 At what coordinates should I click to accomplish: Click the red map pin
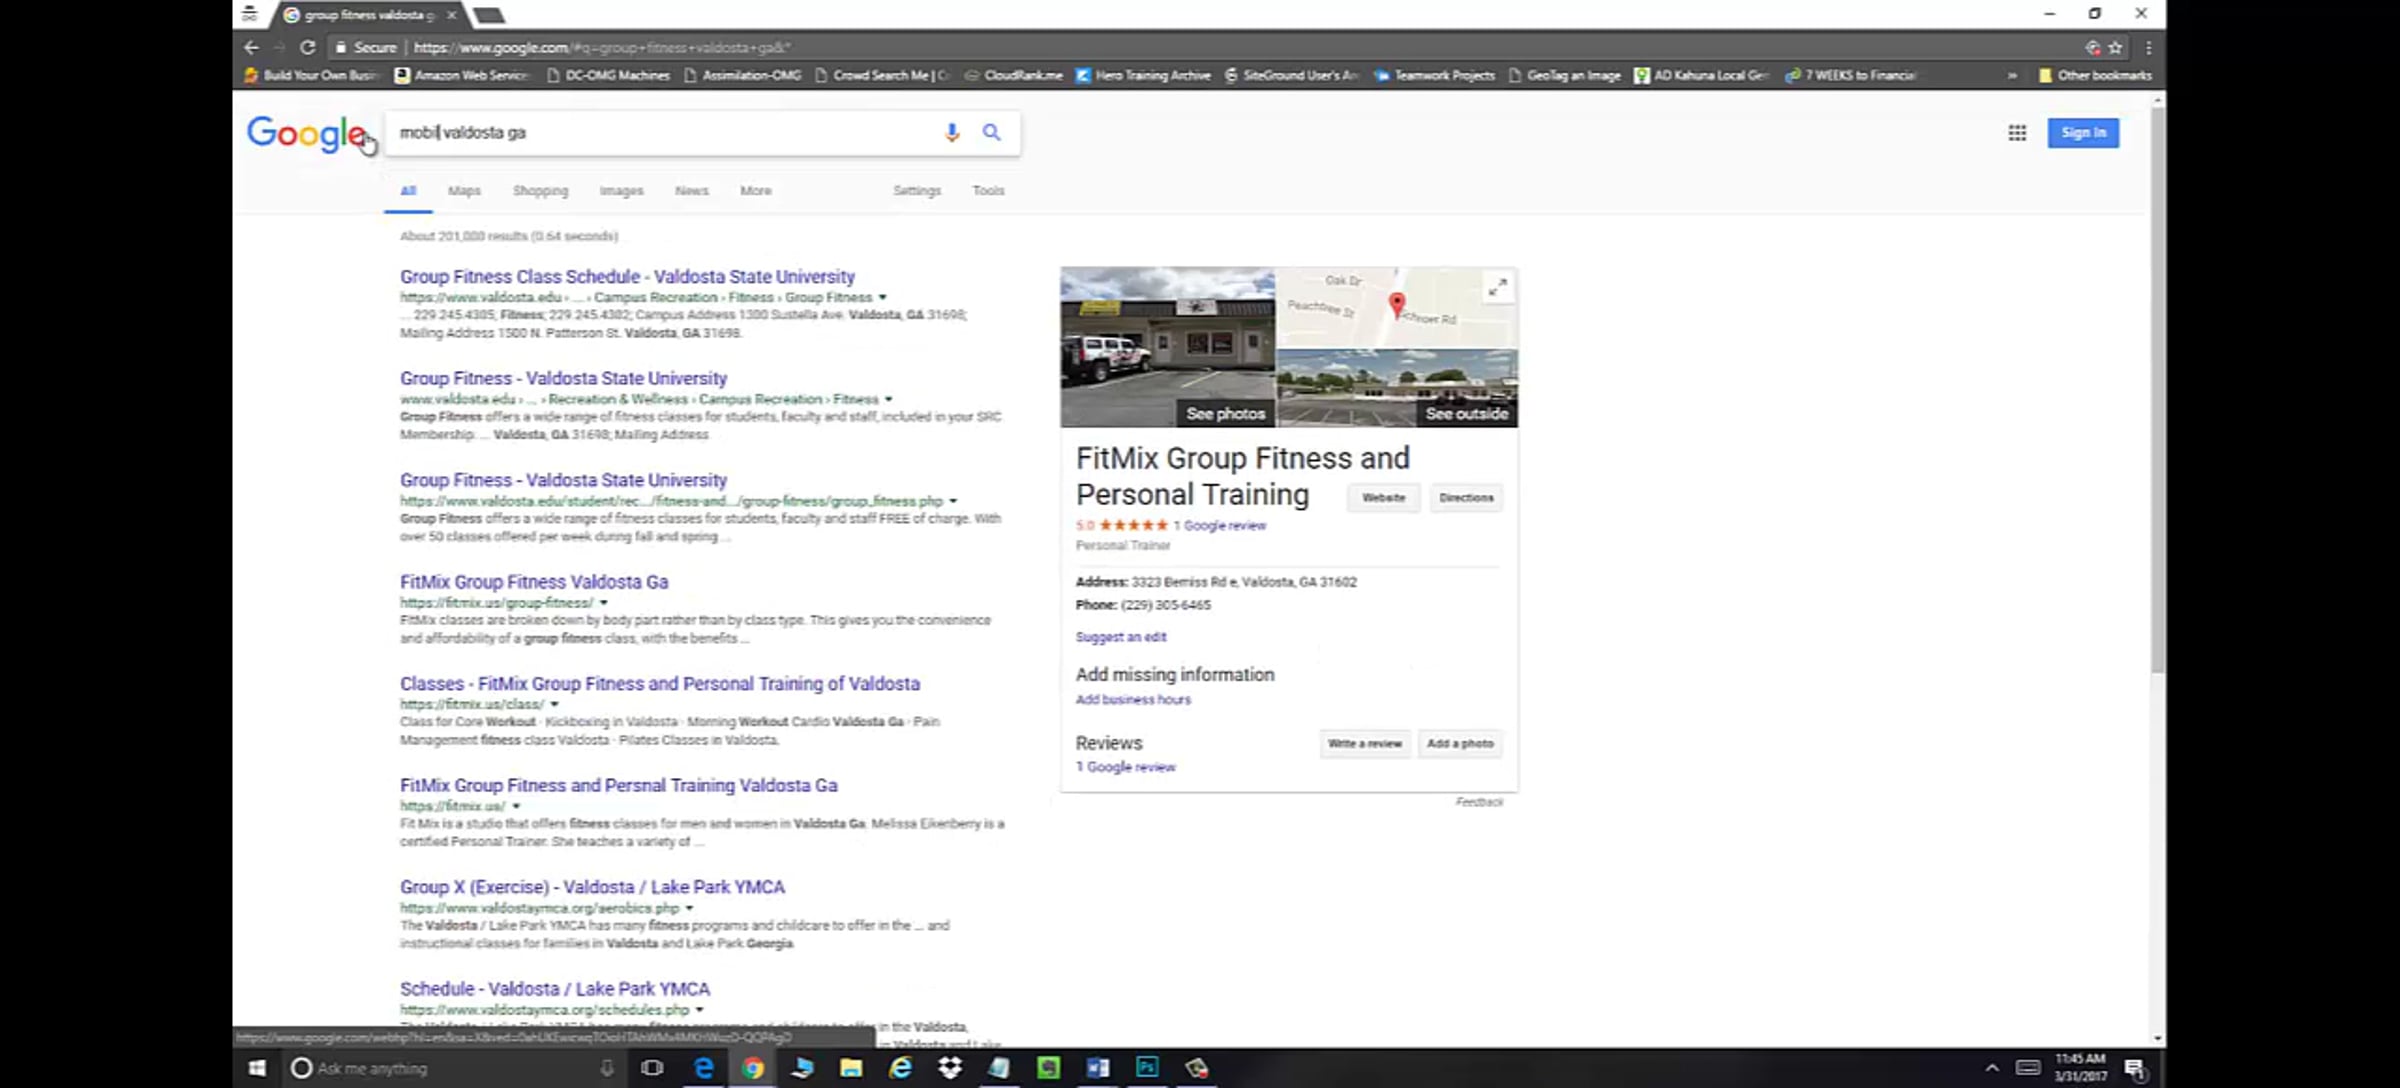click(1397, 304)
